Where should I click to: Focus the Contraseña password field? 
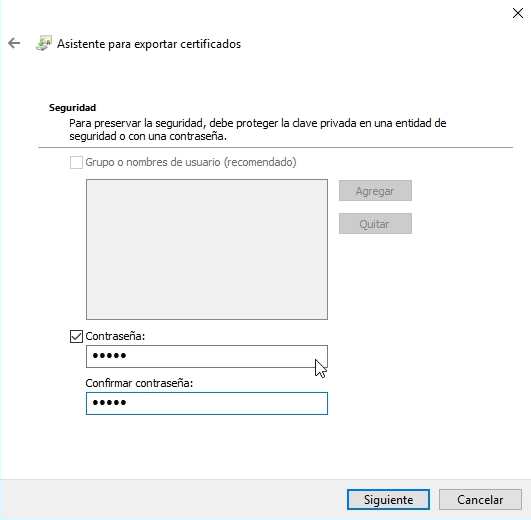207,356
